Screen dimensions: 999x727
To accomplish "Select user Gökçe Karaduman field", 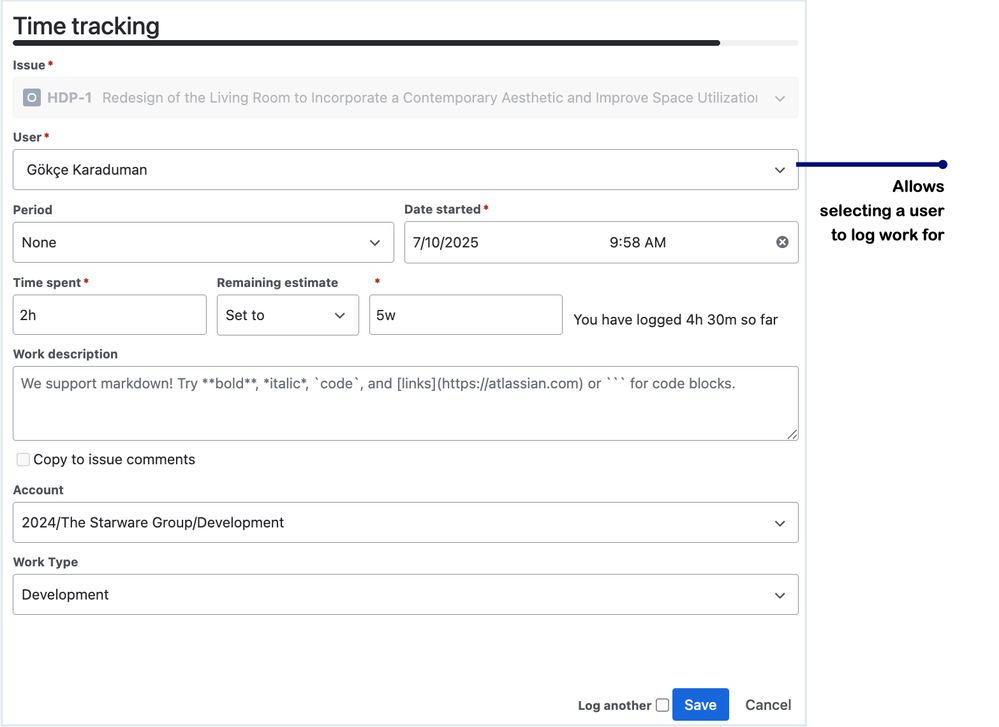I will point(405,169).
